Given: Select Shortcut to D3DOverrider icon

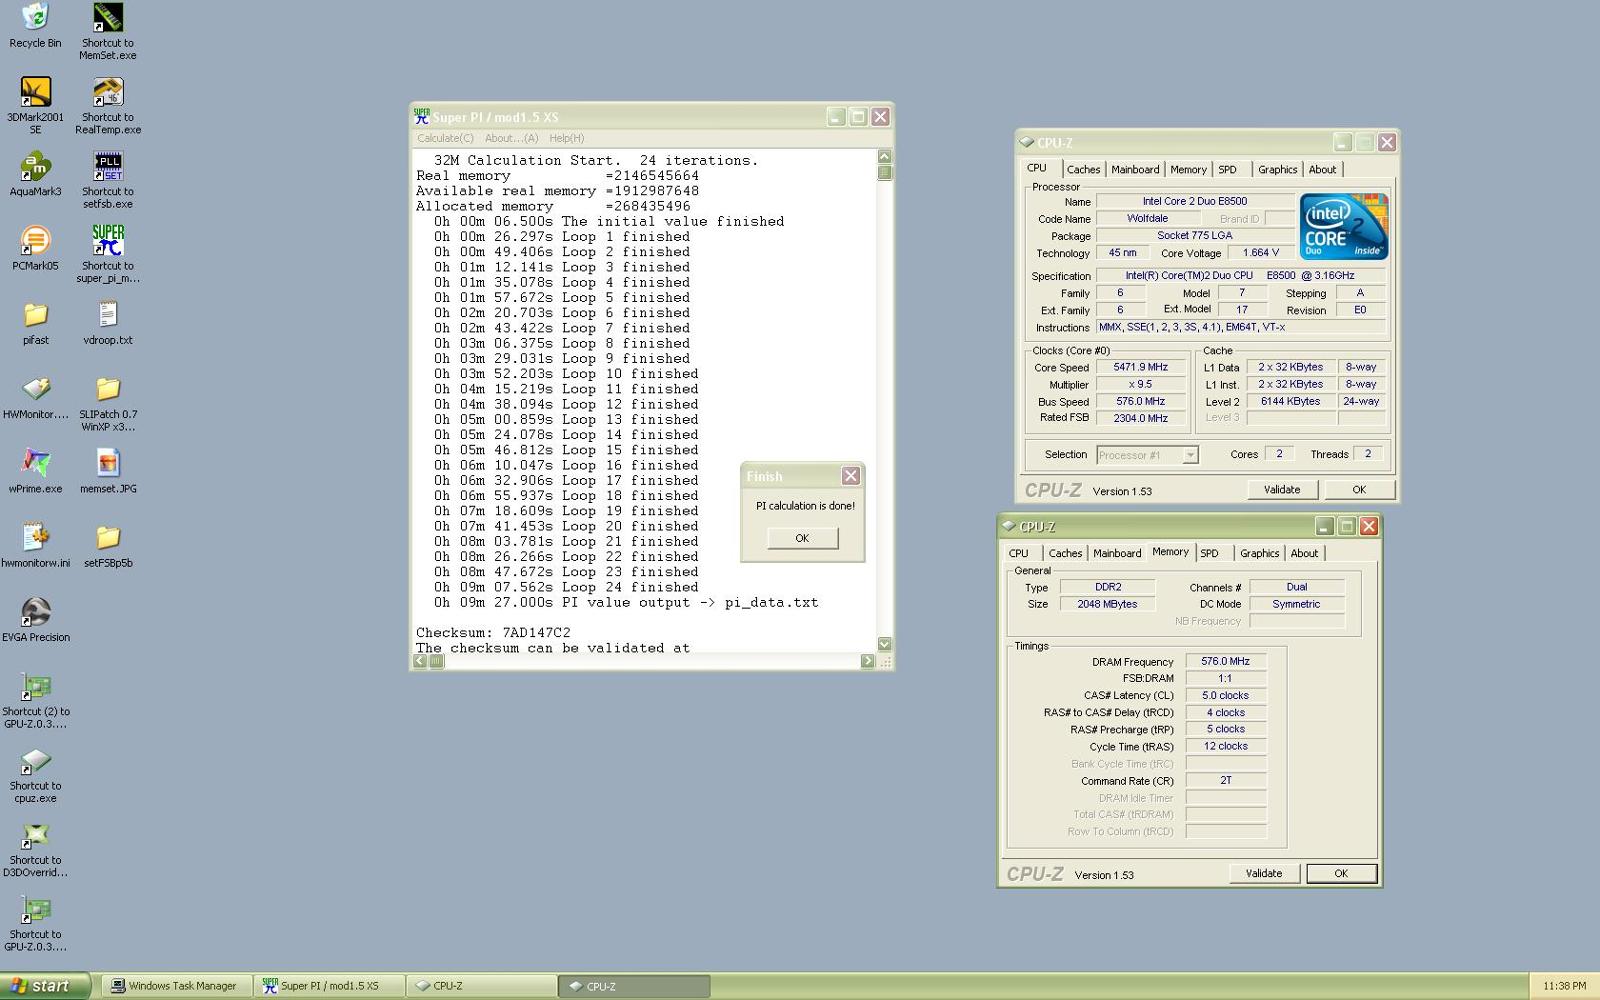Looking at the screenshot, I should point(35,834).
